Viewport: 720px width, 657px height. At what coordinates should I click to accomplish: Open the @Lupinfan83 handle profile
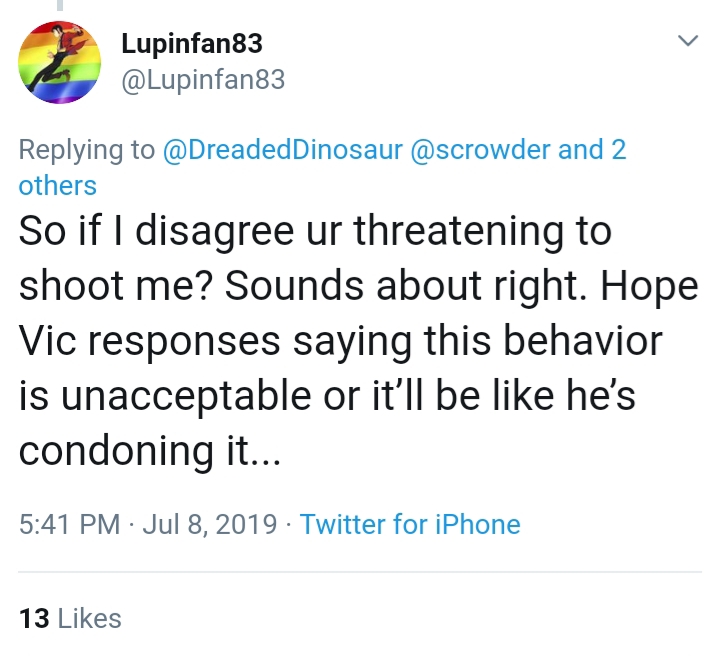[x=203, y=80]
